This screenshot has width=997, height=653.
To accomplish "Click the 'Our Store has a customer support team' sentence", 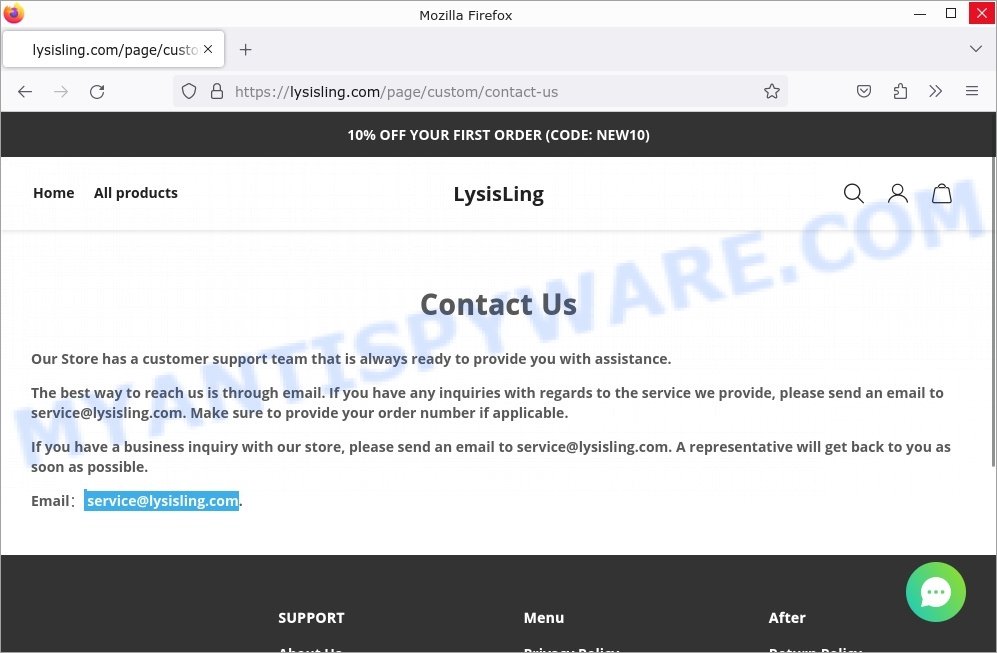I will coord(351,359).
